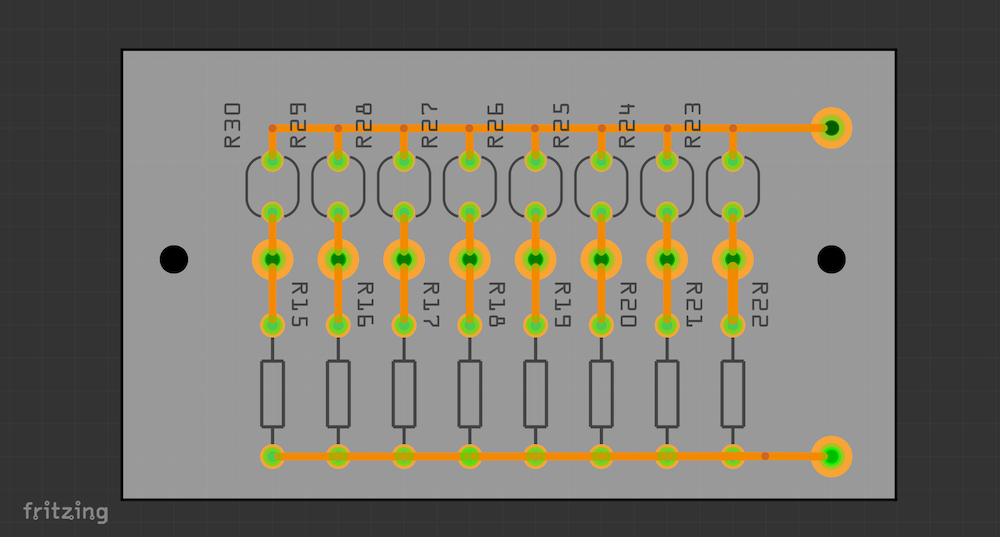This screenshot has width=1000, height=537.
Task: Select the R27 silkscreen label
Action: (x=430, y=126)
